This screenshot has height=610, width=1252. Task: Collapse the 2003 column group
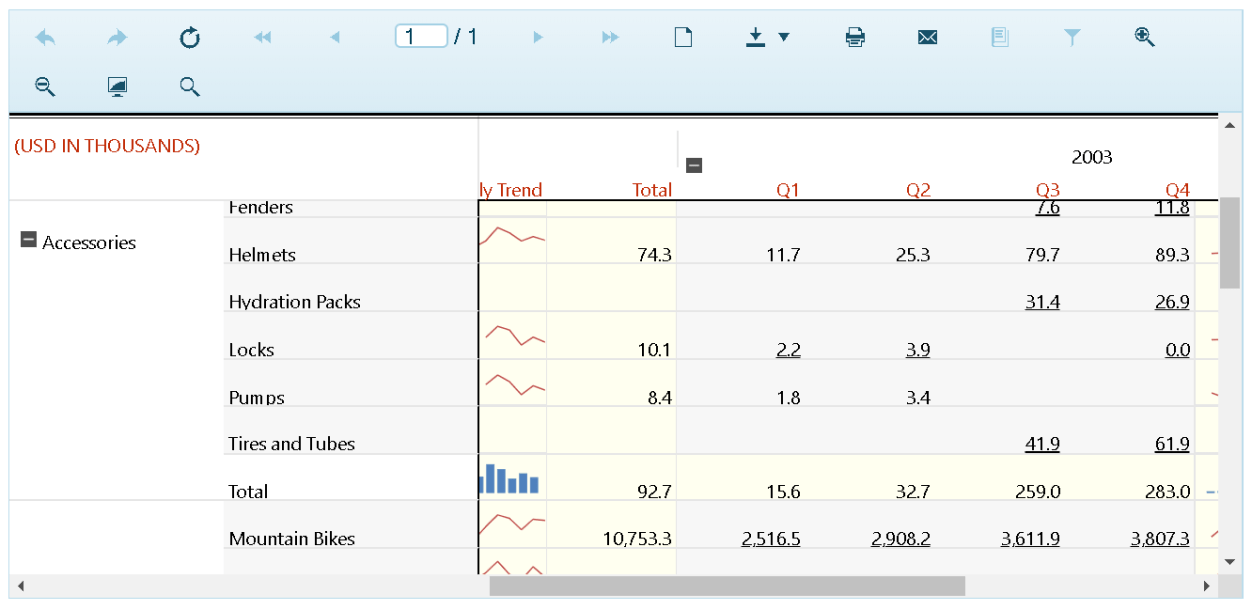[x=694, y=164]
